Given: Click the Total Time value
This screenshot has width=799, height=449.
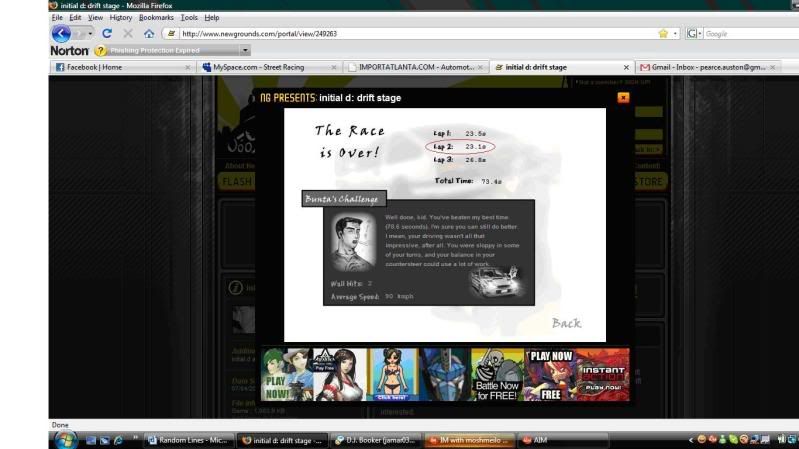Looking at the screenshot, I should (x=491, y=181).
